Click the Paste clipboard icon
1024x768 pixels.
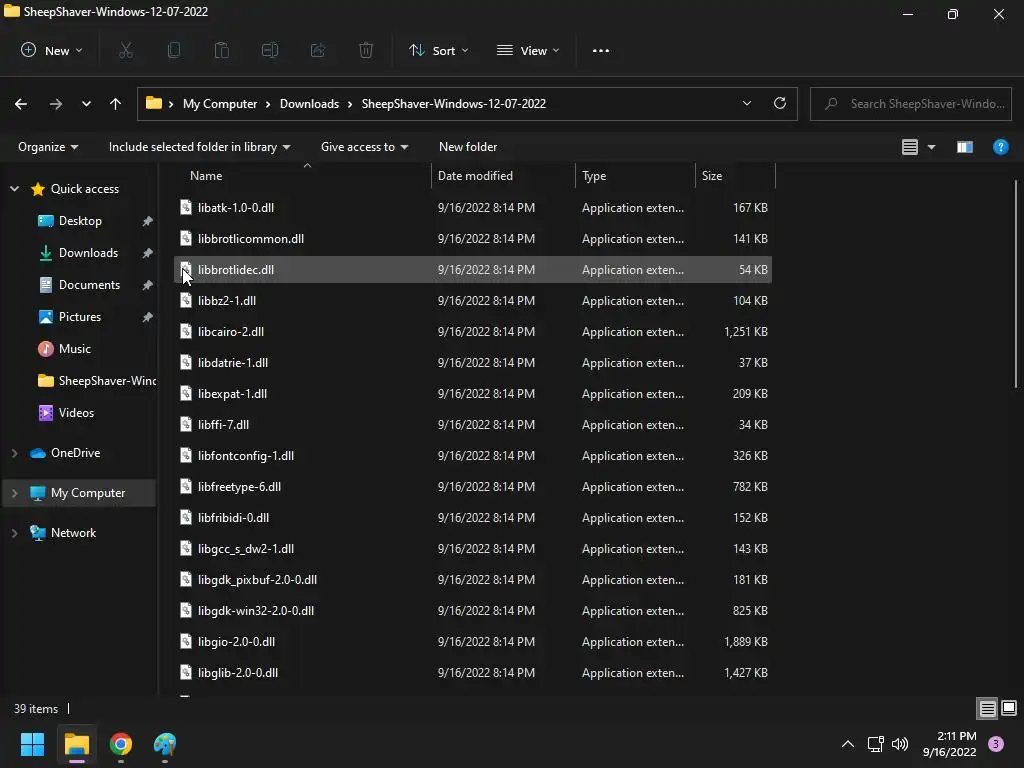[x=222, y=50]
